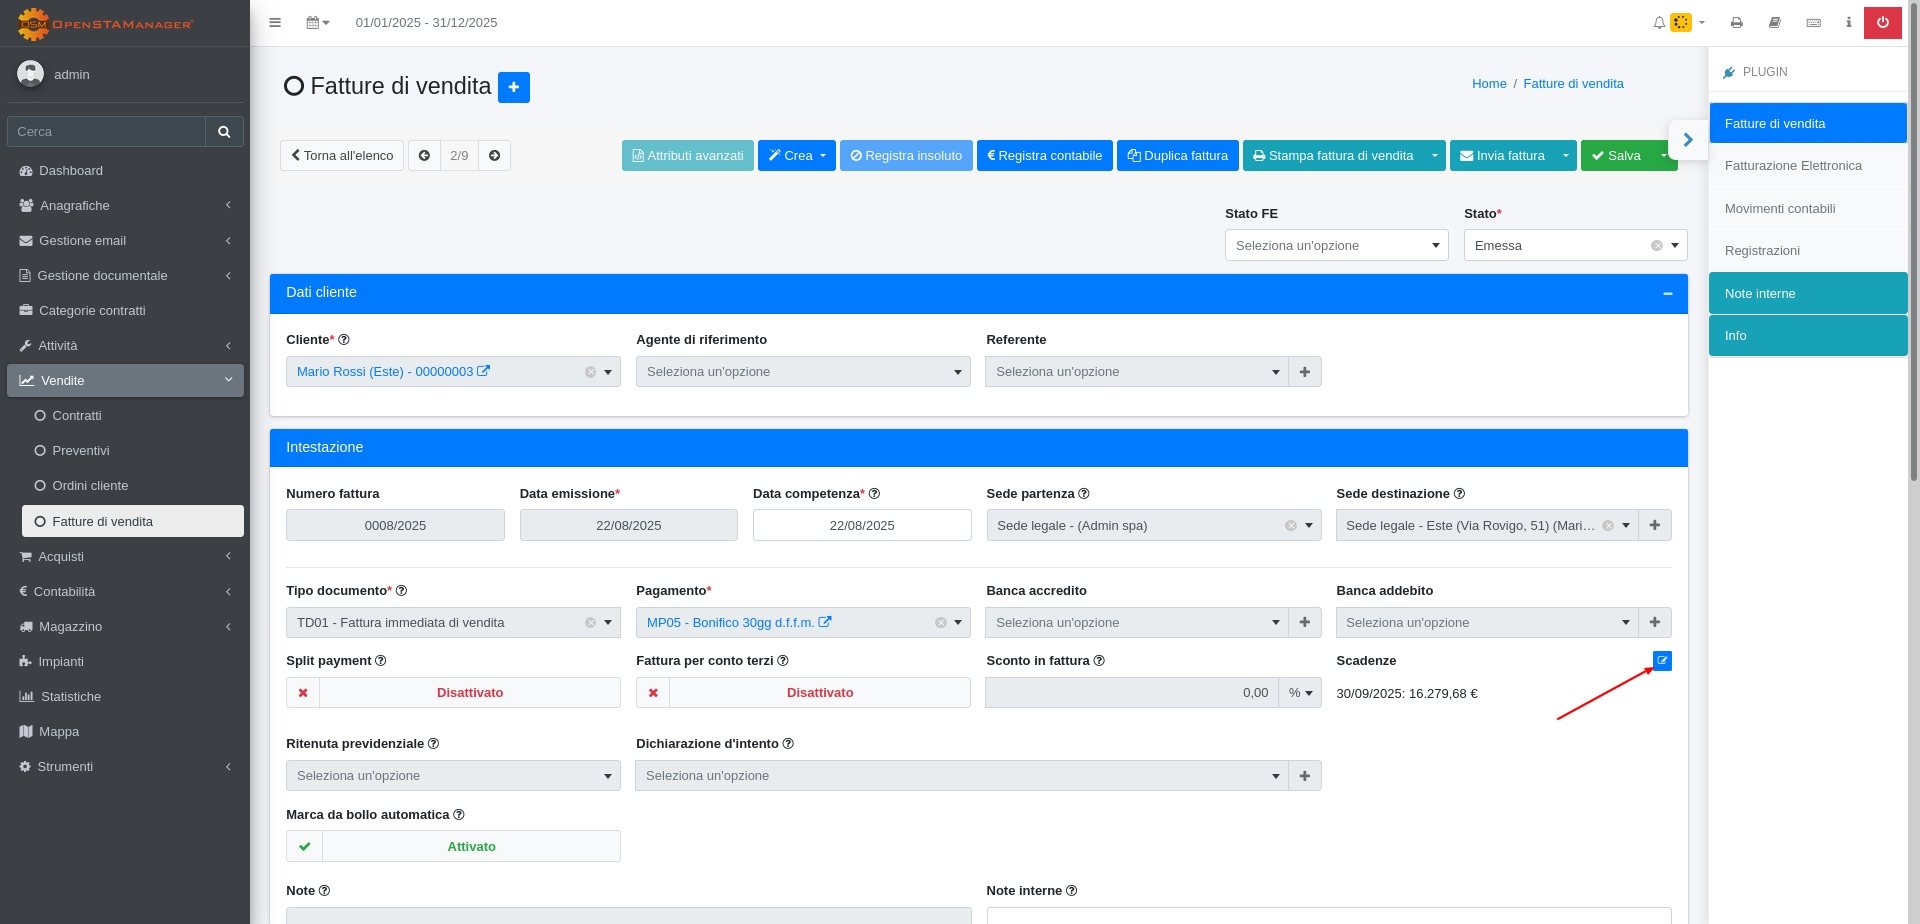This screenshot has width=1920, height=924.
Task: Open Fatturazione Elettronica plugin tab
Action: [1793, 166]
